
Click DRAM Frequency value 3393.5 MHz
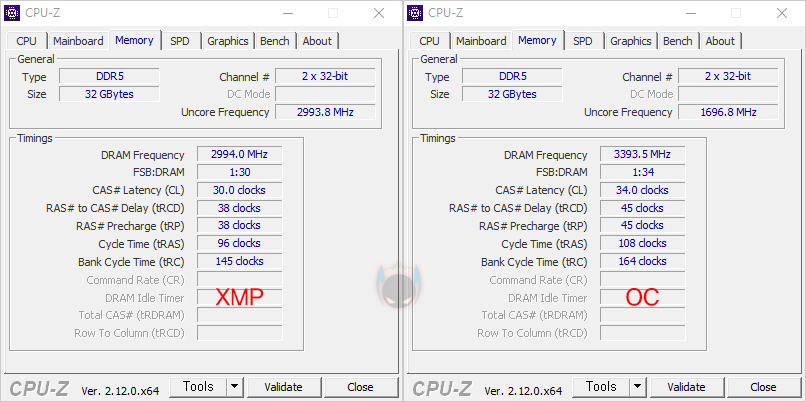coord(643,154)
